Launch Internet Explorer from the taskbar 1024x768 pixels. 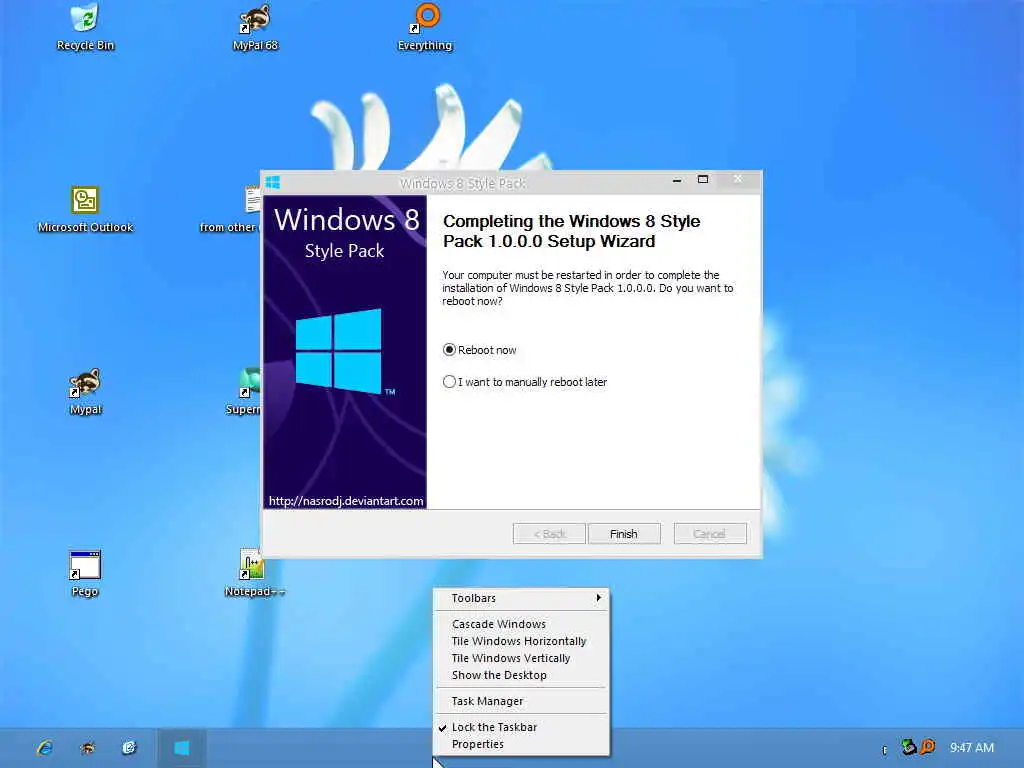click(44, 748)
